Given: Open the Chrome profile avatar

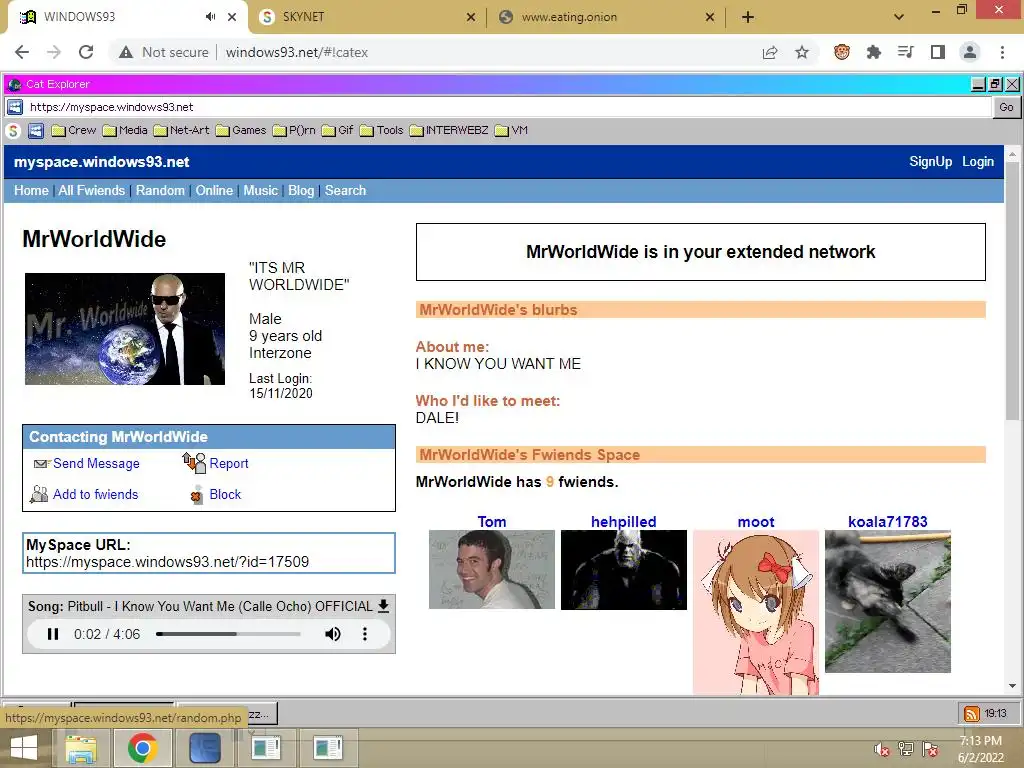Looking at the screenshot, I should click(970, 52).
